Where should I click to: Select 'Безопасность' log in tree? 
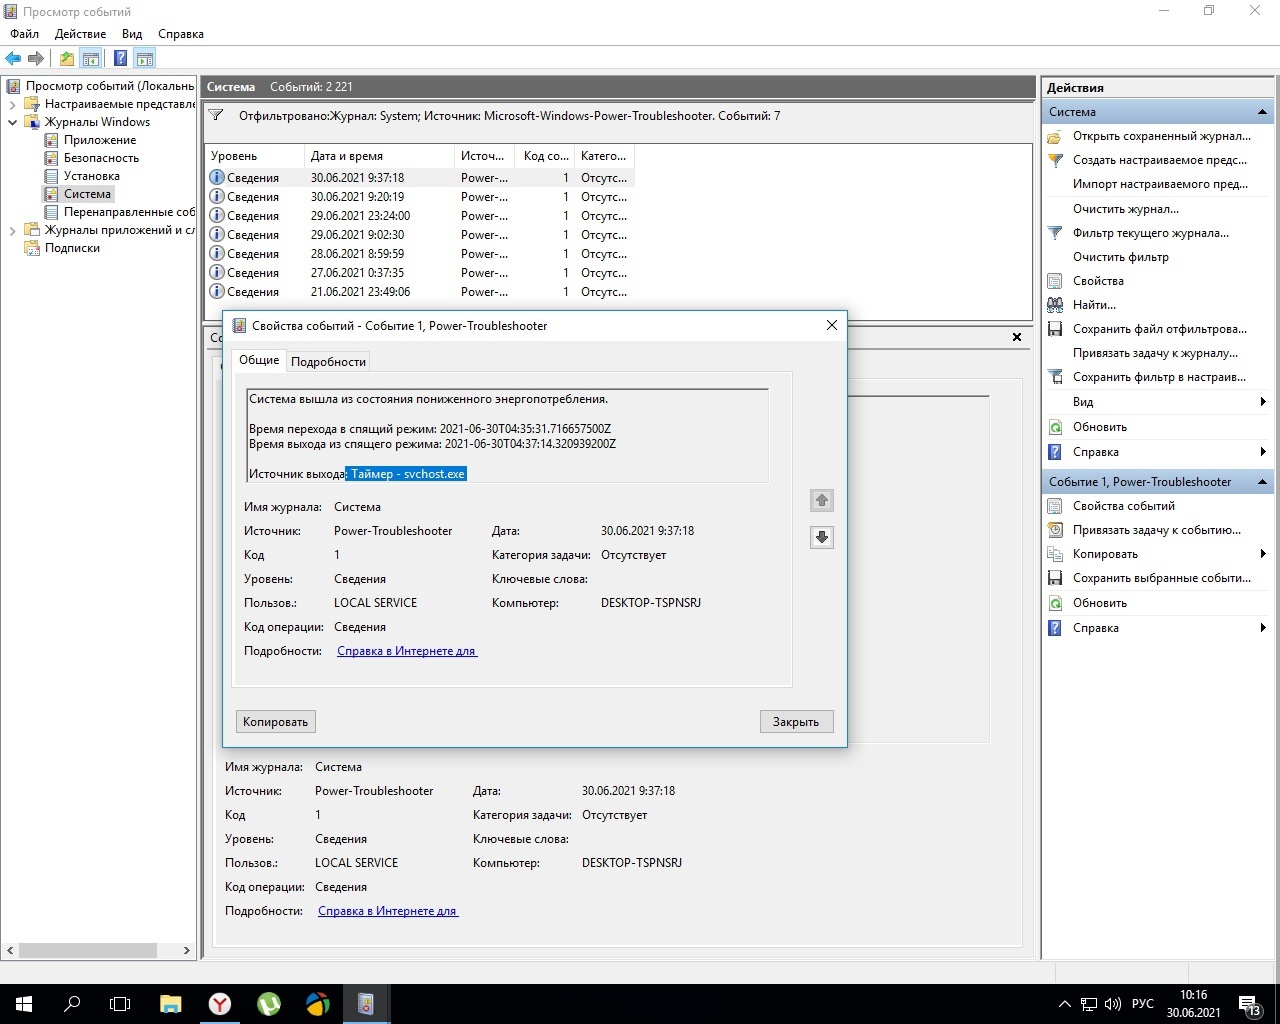coord(101,158)
